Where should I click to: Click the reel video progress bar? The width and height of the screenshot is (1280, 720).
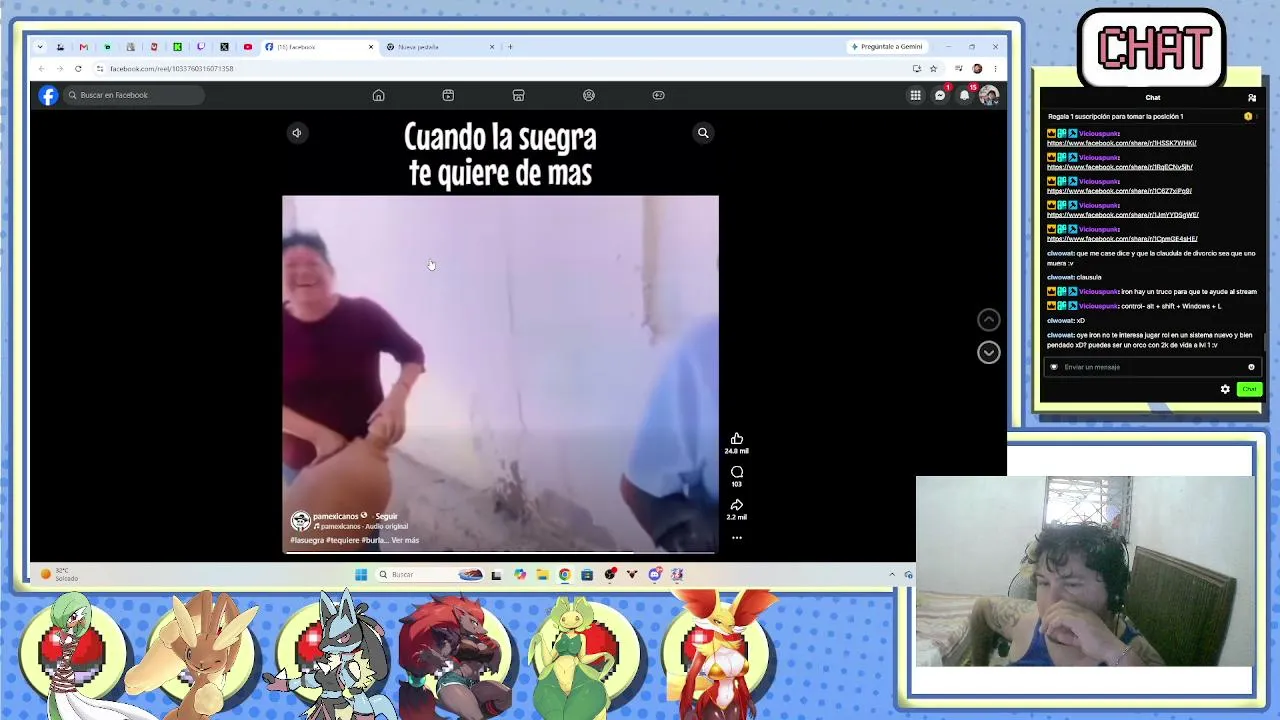[x=500, y=552]
